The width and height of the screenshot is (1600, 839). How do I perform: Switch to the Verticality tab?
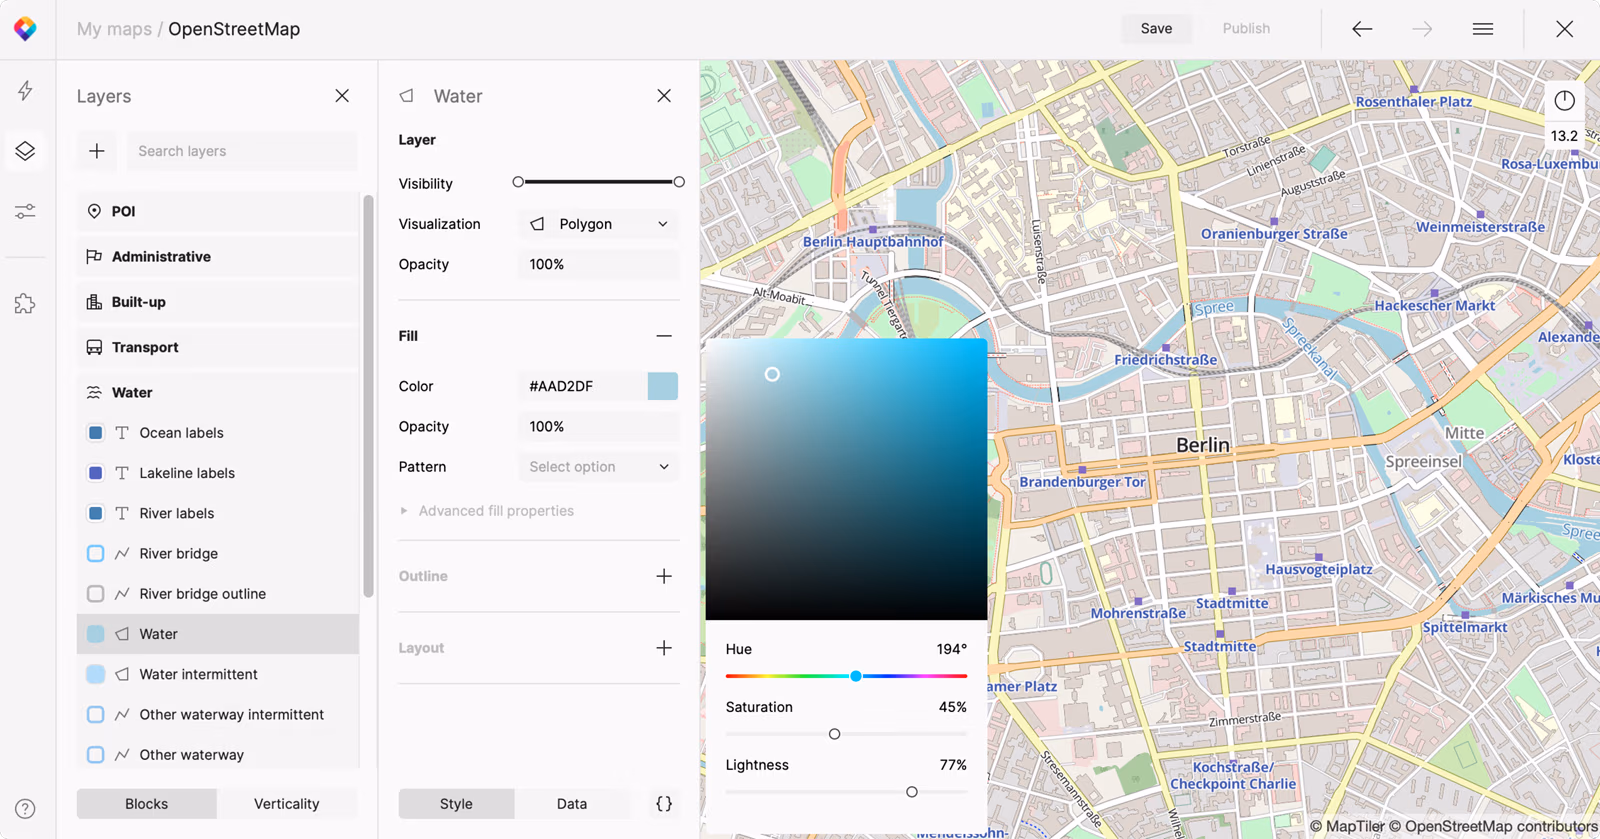click(287, 804)
